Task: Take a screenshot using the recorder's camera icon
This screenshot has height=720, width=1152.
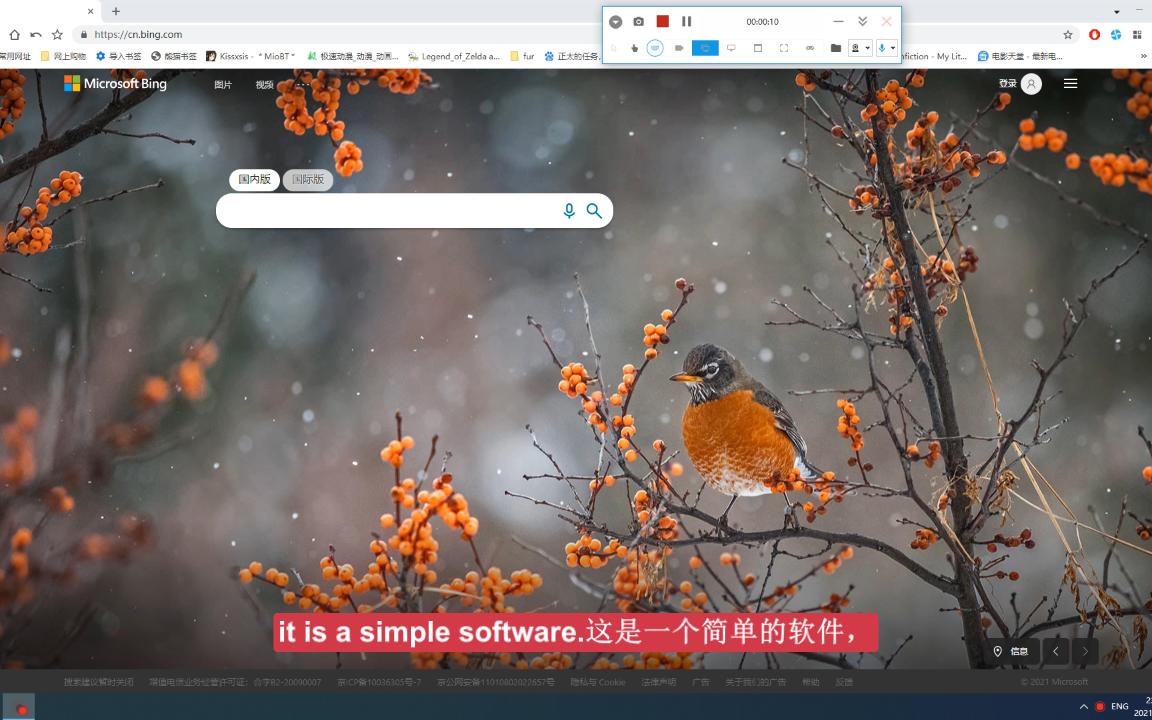Action: point(637,21)
